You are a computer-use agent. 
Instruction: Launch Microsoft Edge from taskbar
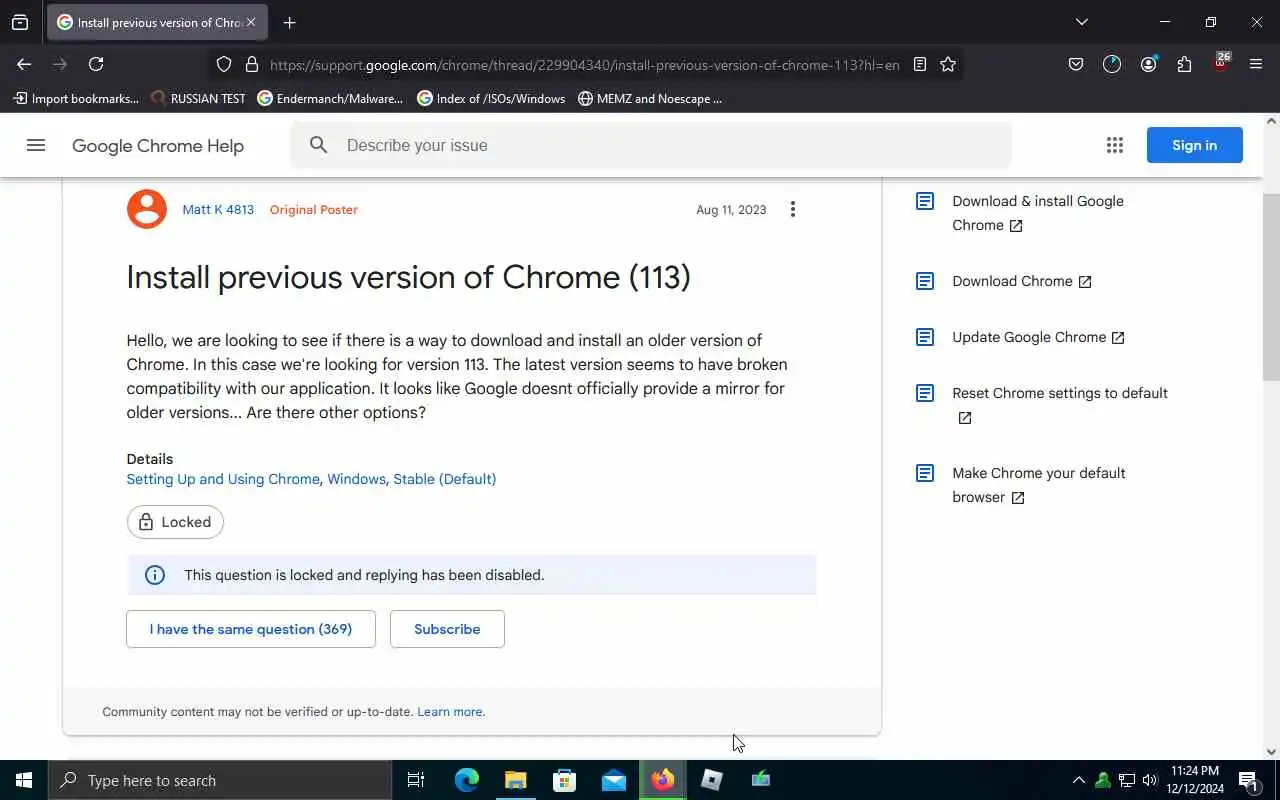pos(467,780)
